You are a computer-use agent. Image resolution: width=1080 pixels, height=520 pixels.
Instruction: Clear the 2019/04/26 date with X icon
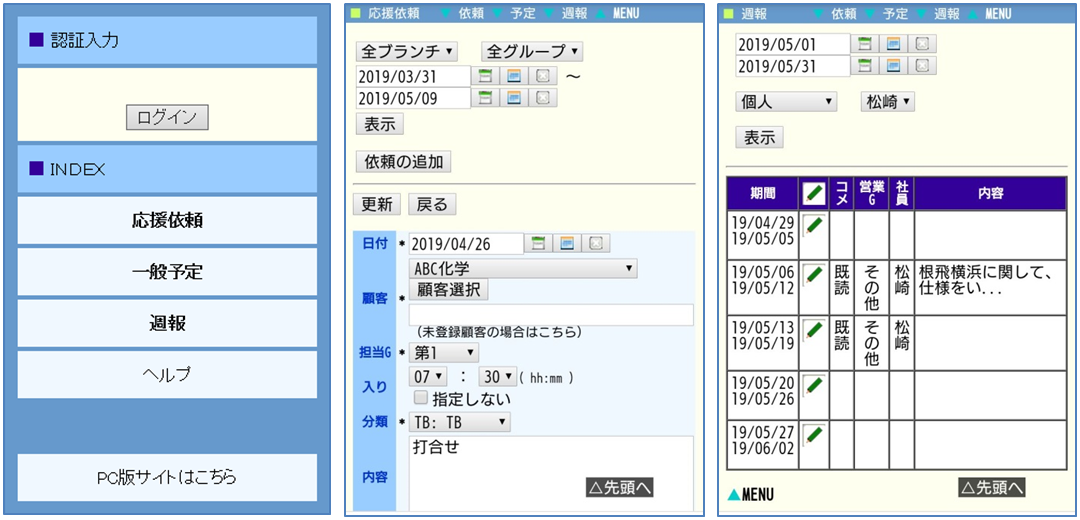point(596,244)
